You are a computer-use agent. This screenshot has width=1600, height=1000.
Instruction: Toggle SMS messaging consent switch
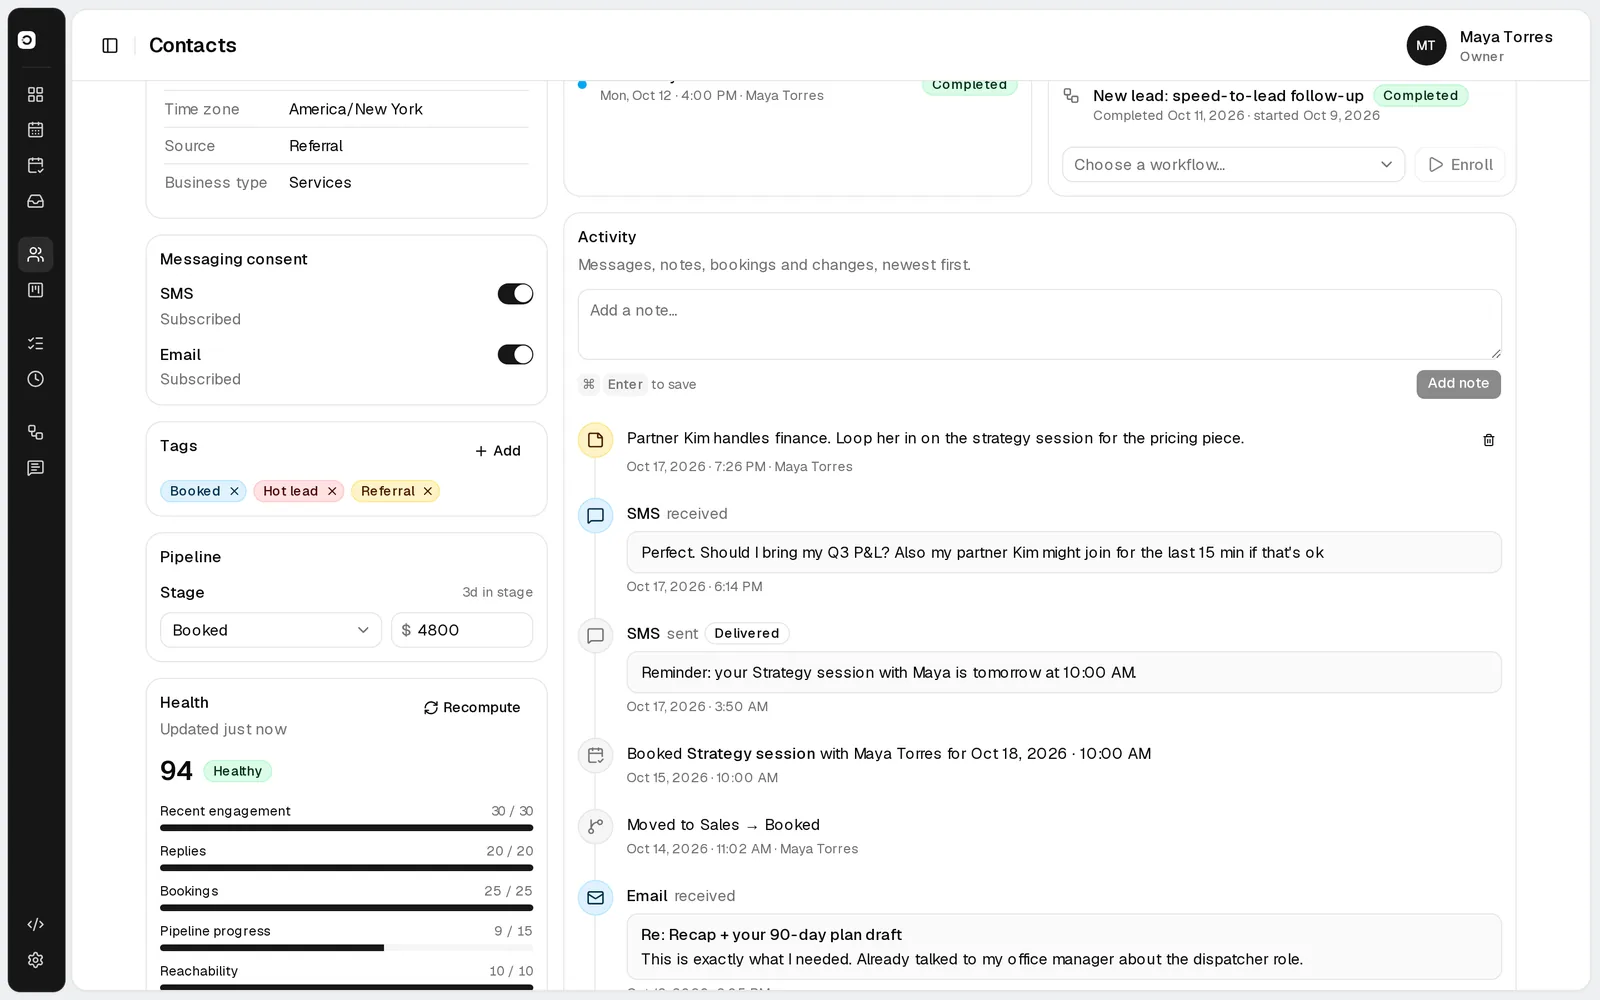515,294
